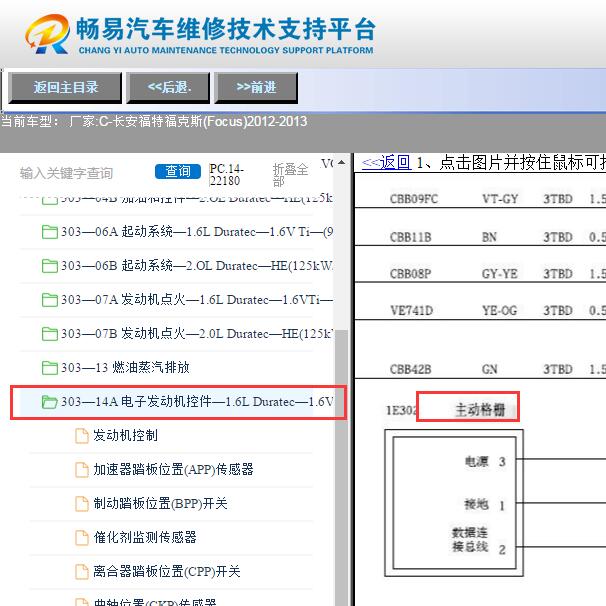Expand 303—07A 发动机点火—1.6L tree item
This screenshot has height=606, width=606.
coord(197,300)
